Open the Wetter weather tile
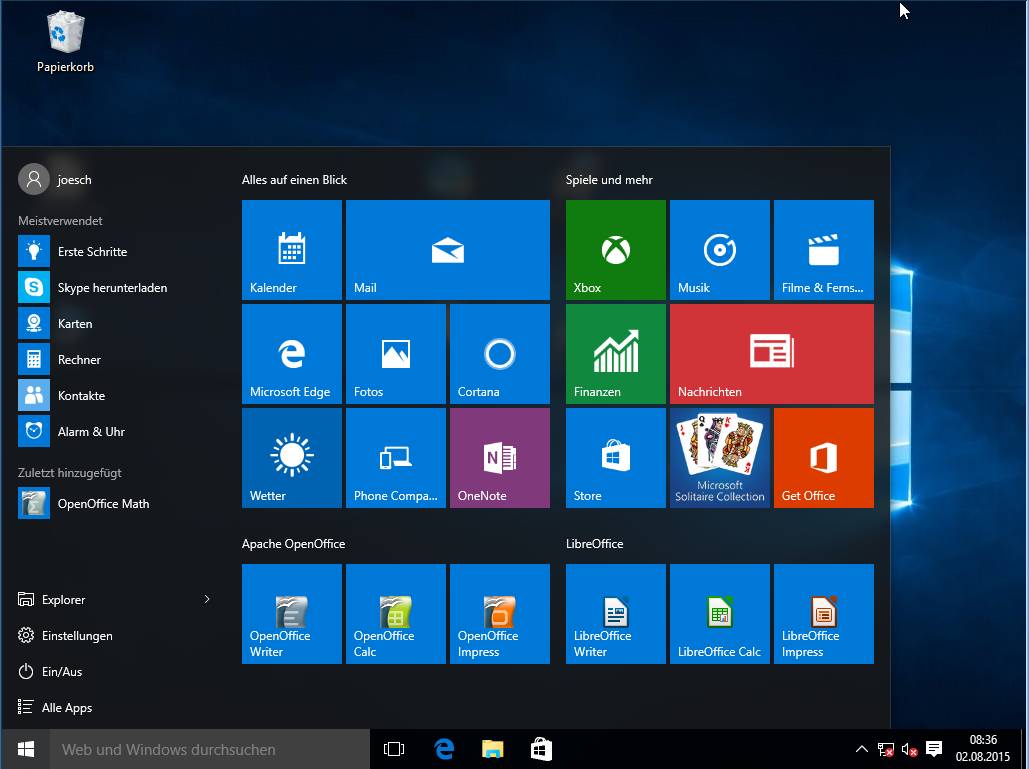 pos(292,458)
